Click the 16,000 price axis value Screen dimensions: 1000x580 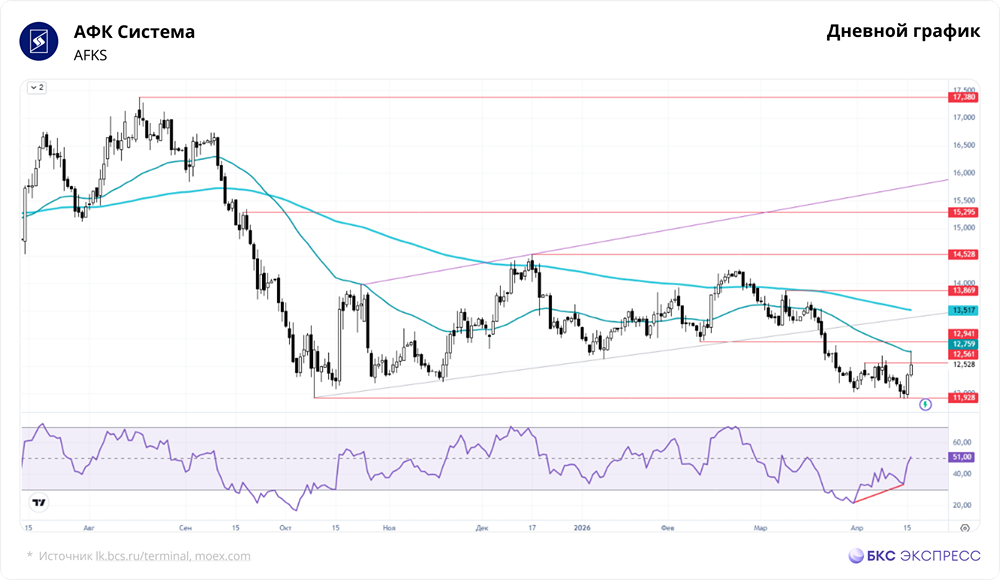click(x=964, y=172)
